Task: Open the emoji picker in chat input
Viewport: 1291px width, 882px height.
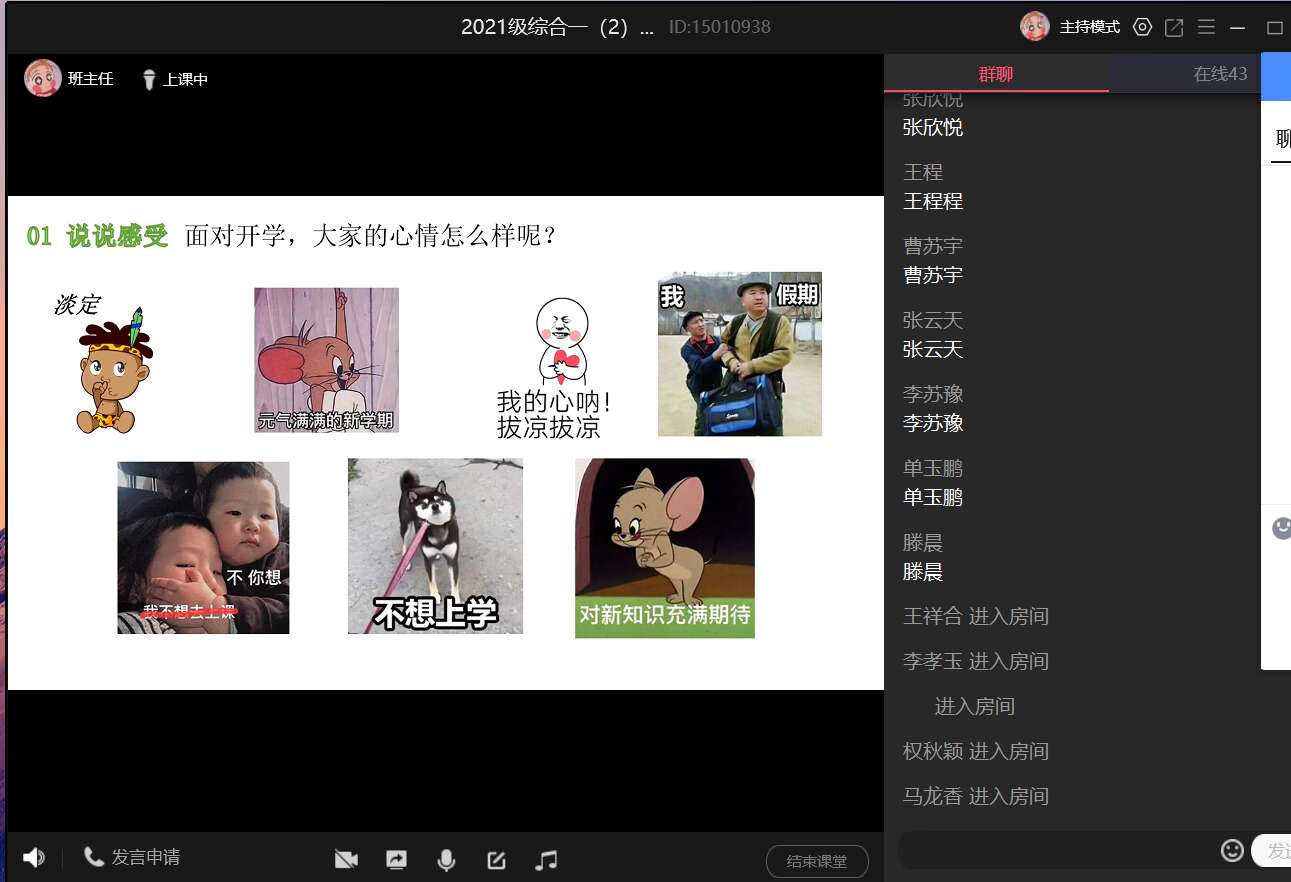Action: click(x=1233, y=850)
